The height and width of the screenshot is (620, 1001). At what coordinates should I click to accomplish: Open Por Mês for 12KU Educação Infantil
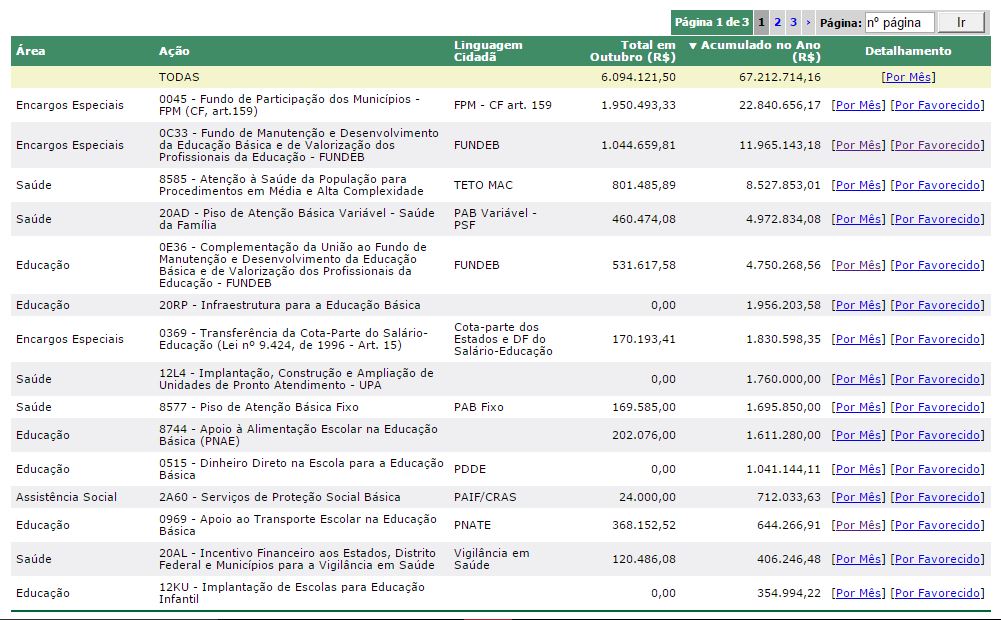pos(859,593)
